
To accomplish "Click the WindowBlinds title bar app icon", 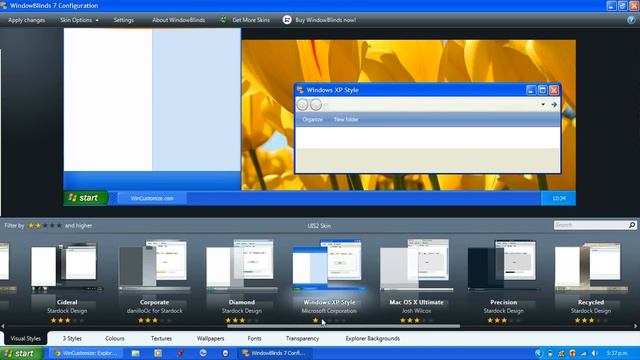I will [4, 6].
